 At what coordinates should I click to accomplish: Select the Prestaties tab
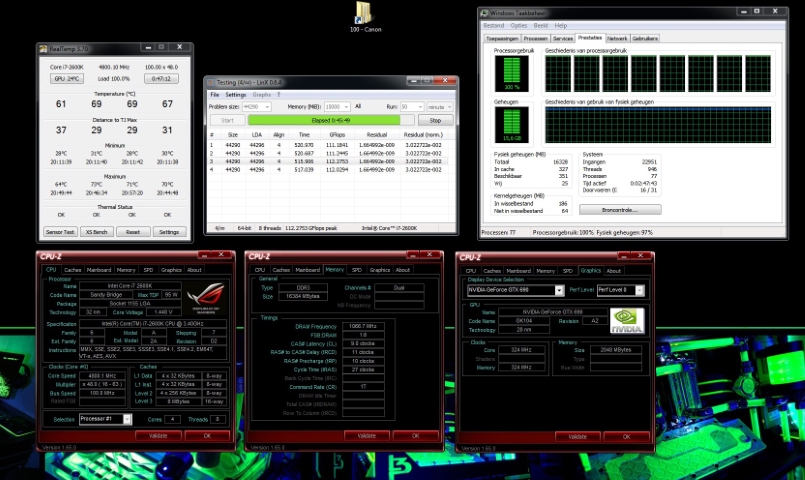589,37
